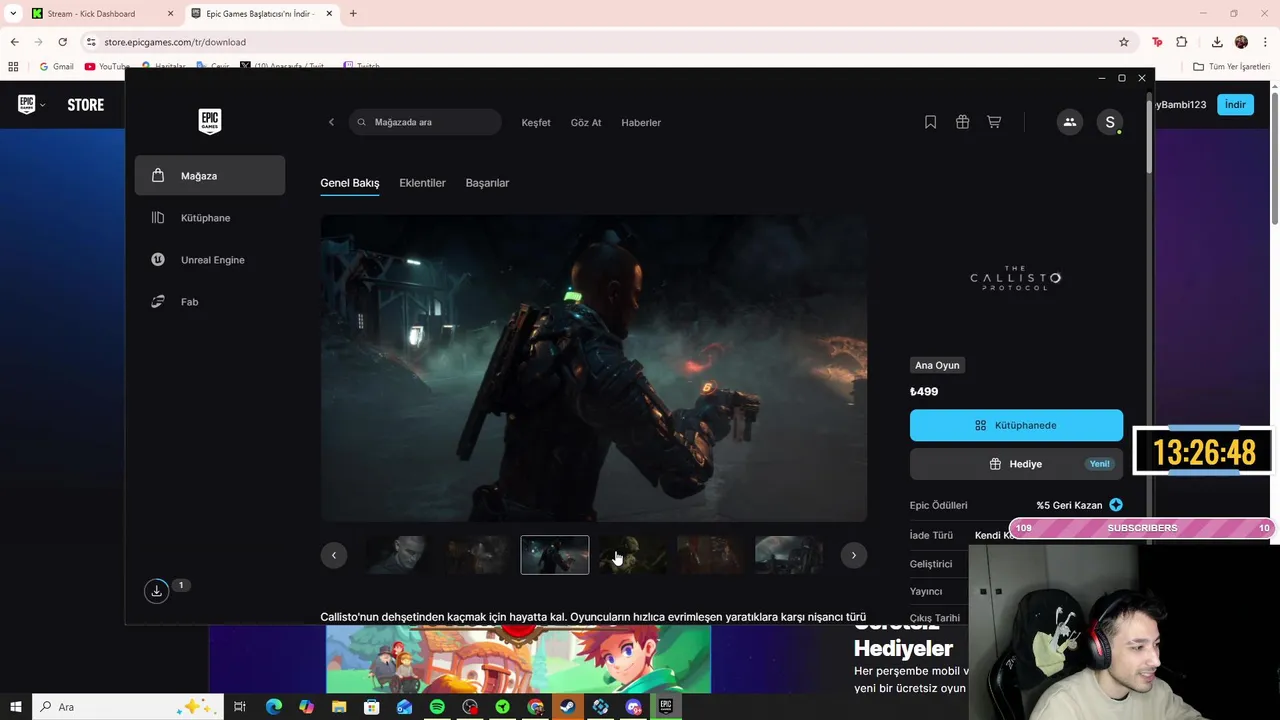Click the Kütüphanede button
Screen dimensions: 1280x720
[1016, 425]
